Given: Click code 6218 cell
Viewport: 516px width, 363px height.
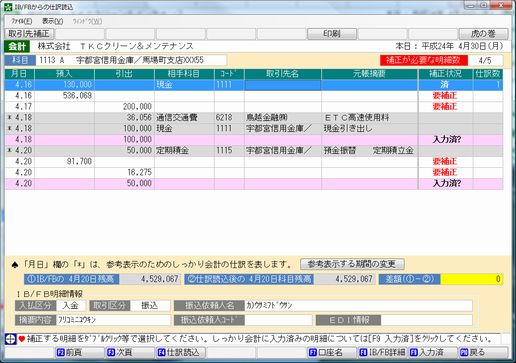Looking at the screenshot, I should 229,118.
